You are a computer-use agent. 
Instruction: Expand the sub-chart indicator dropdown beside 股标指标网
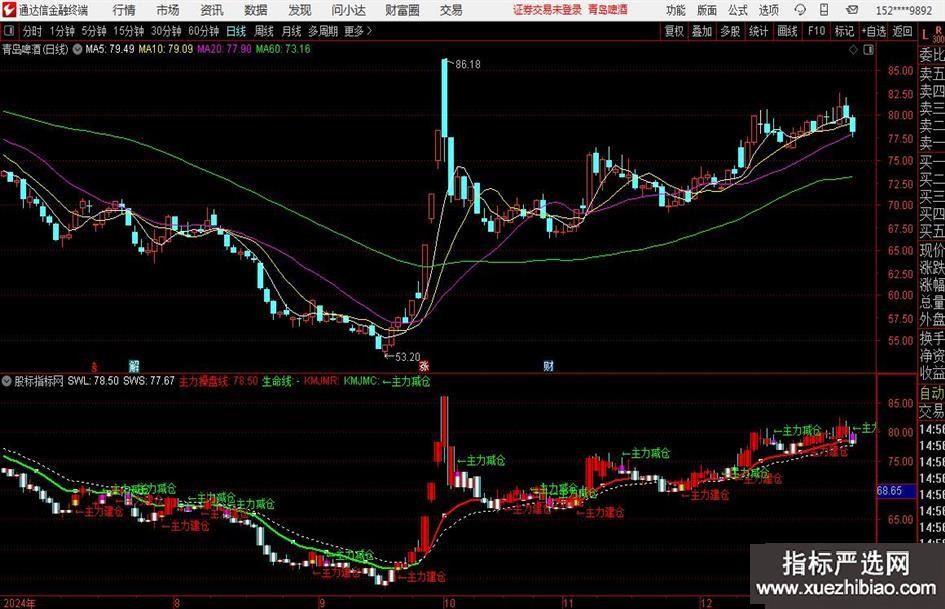coord(7,381)
